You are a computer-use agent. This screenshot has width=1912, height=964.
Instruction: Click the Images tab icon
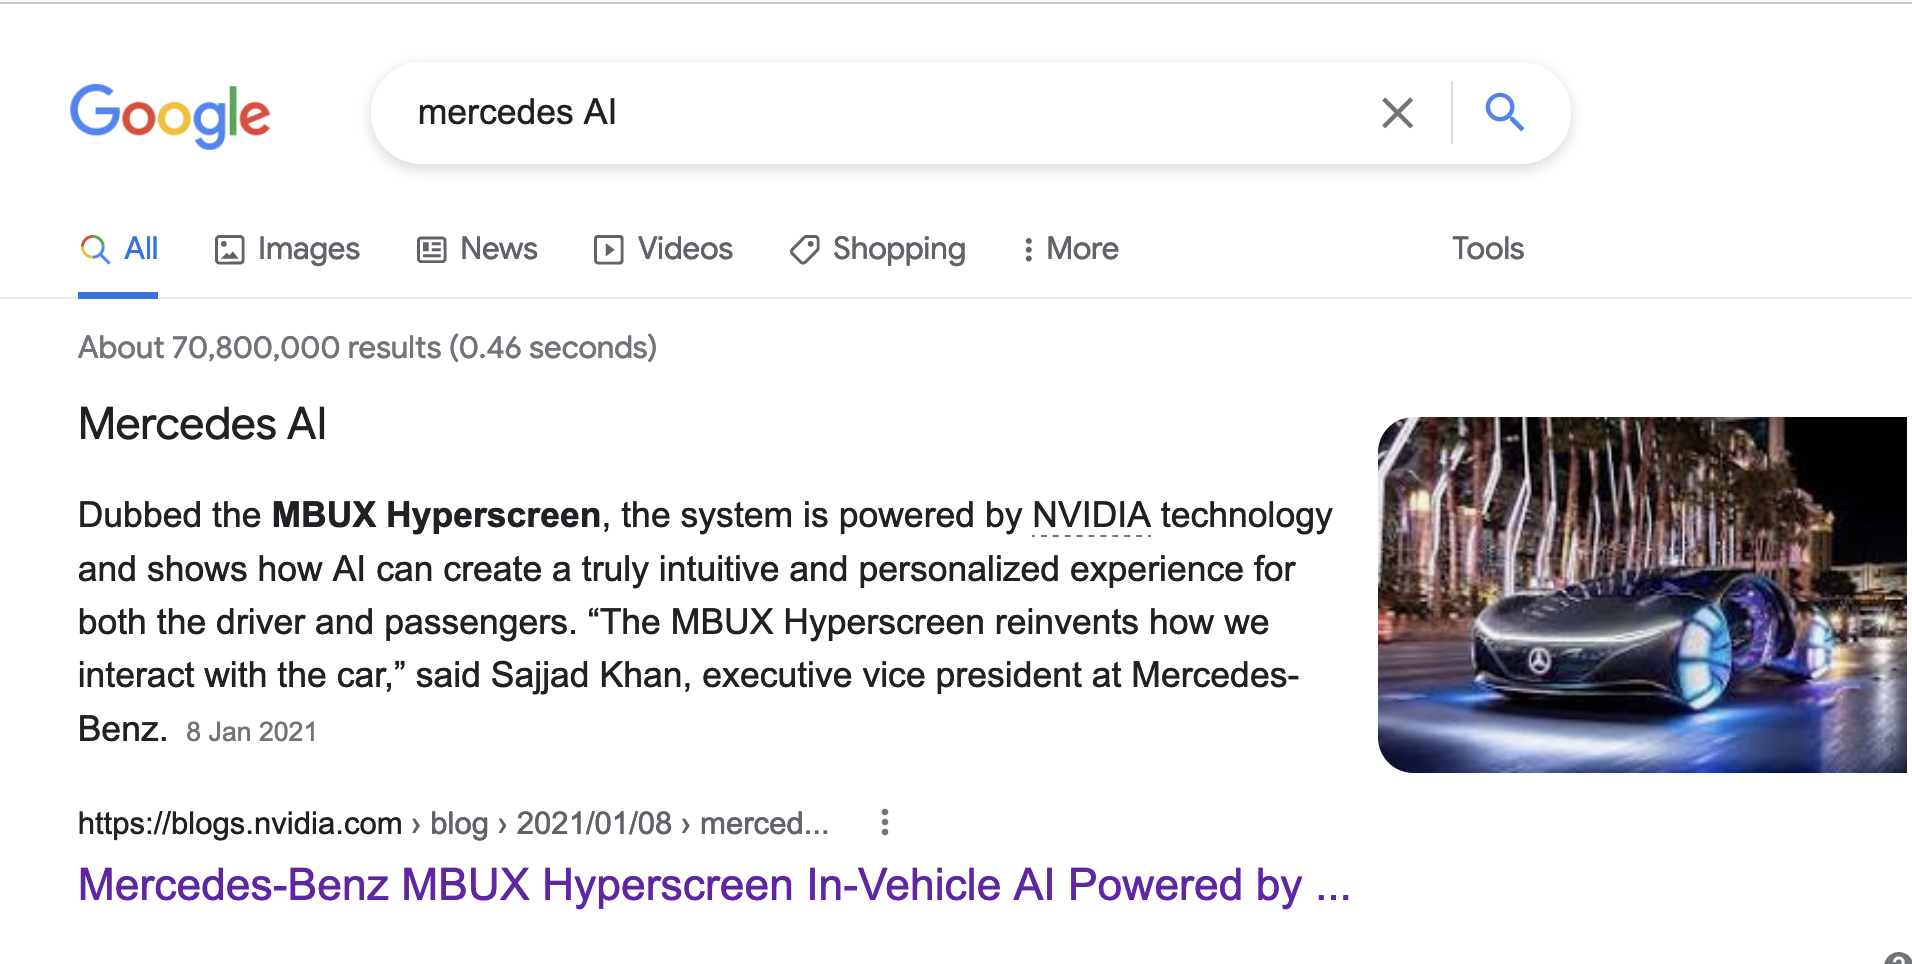coord(229,250)
